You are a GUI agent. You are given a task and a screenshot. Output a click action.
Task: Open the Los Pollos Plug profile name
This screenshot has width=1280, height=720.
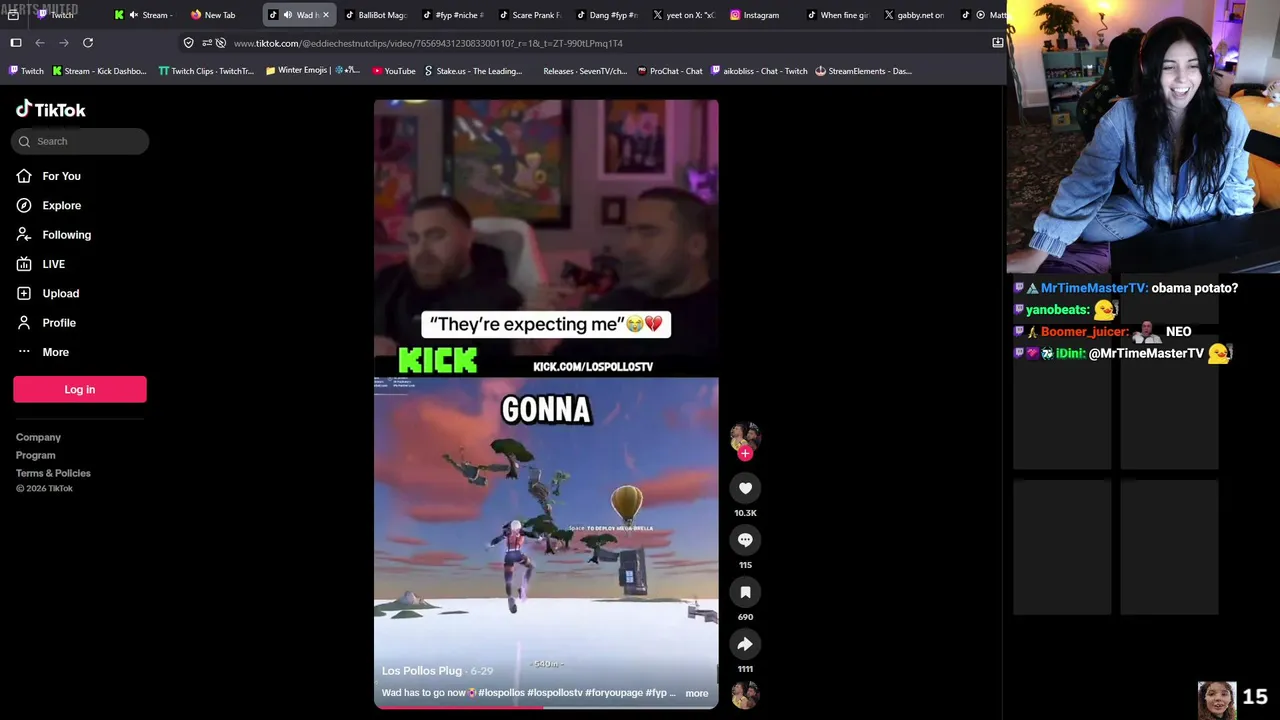(422, 671)
